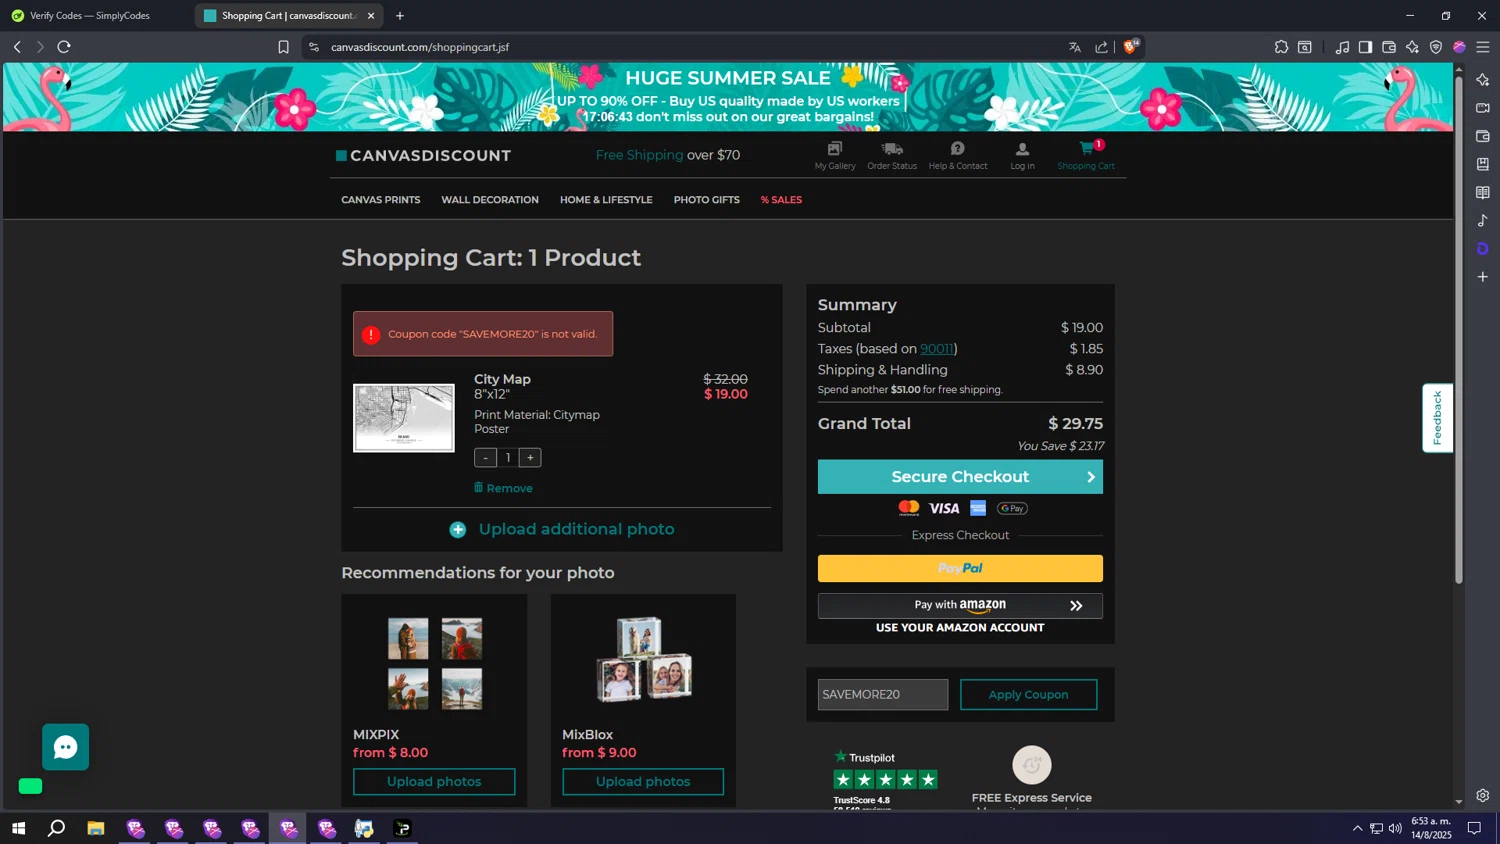Open browser extensions puzzle icon
Image resolution: width=1500 pixels, height=844 pixels.
pos(1281,47)
